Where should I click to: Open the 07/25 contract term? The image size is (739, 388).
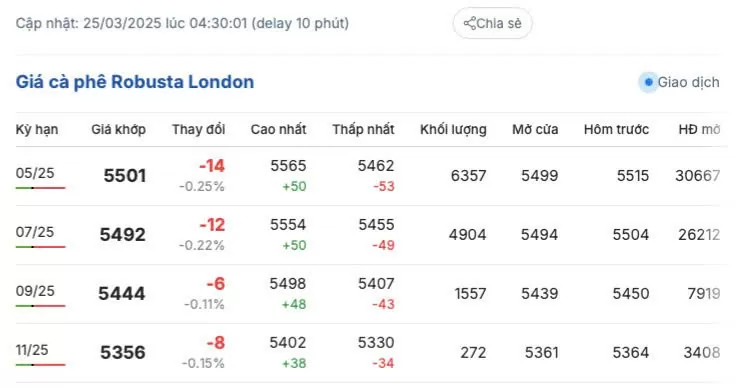click(x=35, y=232)
